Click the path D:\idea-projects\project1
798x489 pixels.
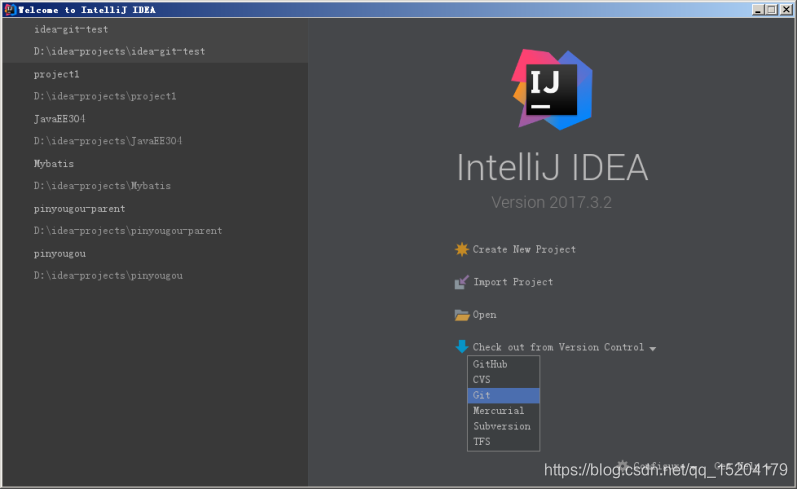click(x=105, y=96)
